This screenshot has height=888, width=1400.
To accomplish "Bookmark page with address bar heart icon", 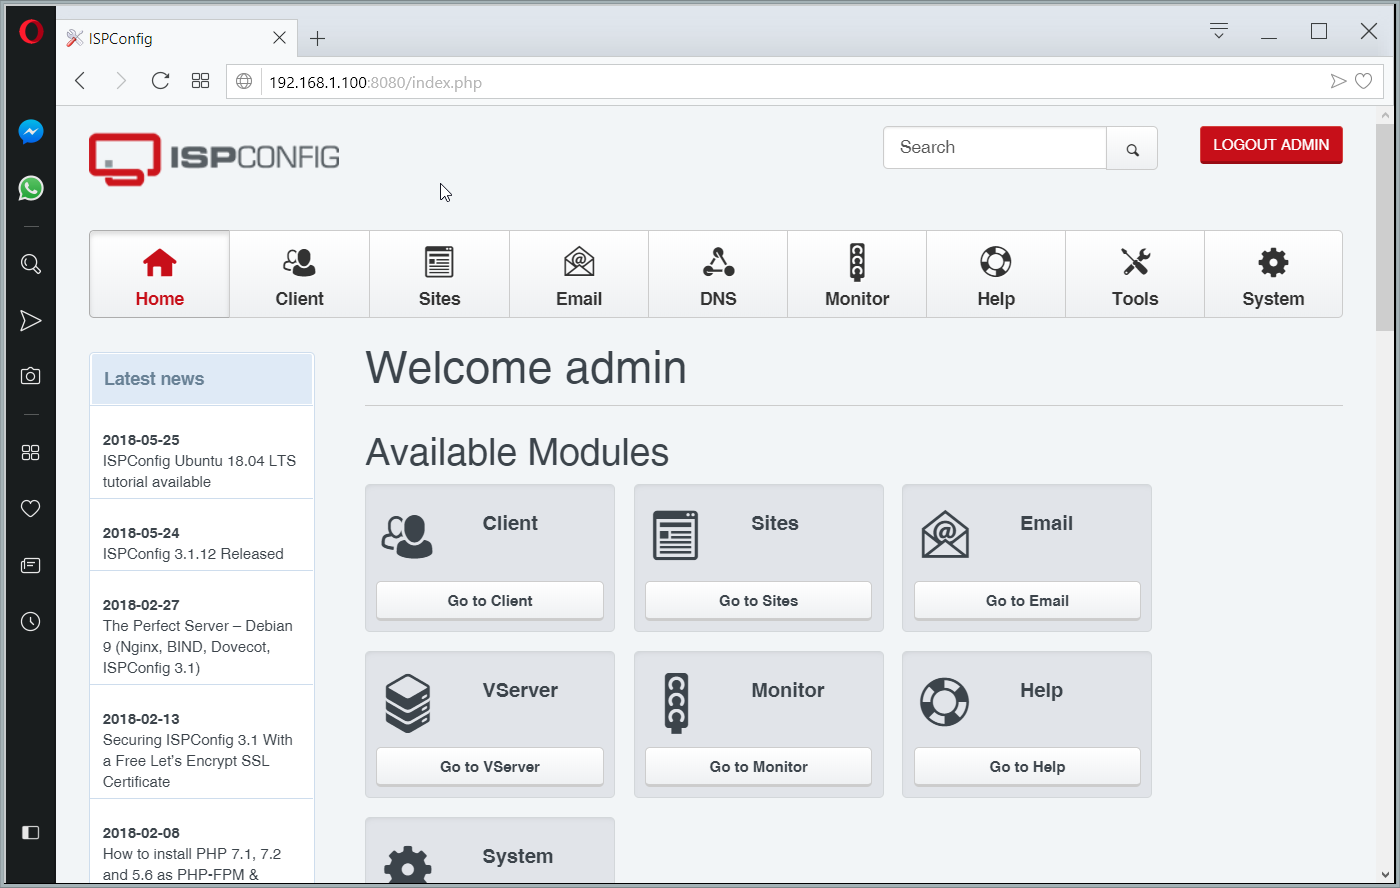I will (1363, 81).
